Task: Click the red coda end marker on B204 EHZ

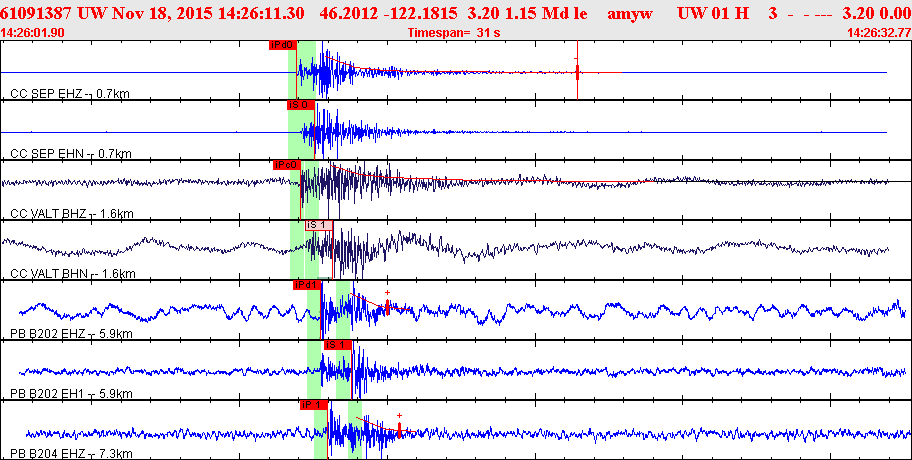Action: coord(400,430)
